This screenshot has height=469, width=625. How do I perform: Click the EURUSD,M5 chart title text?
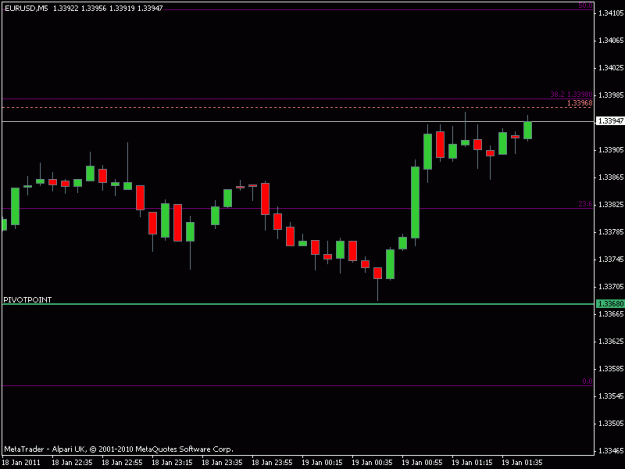[26, 8]
